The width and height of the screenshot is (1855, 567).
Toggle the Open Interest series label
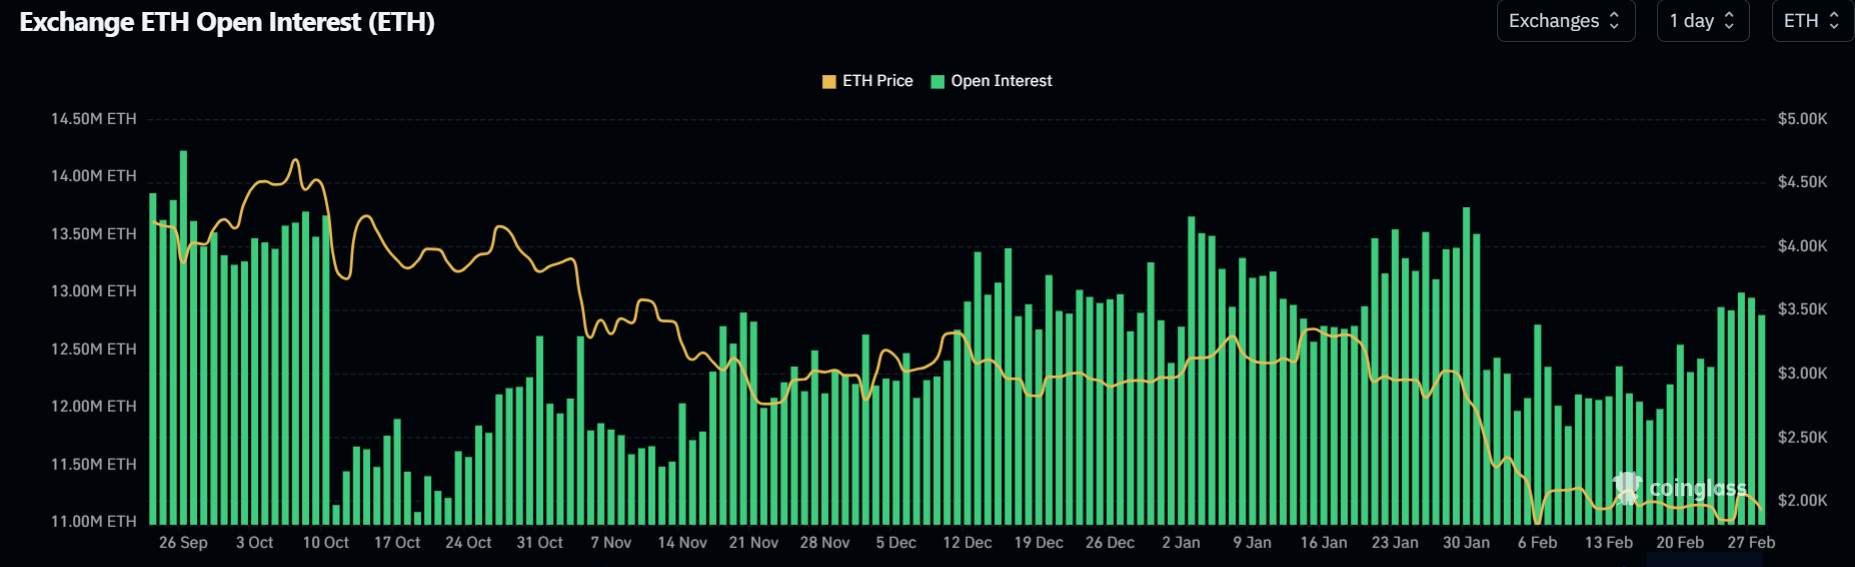click(x=1001, y=81)
